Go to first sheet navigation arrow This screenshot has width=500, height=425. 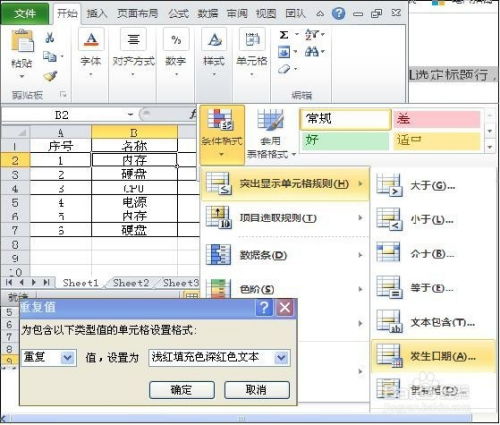(x=9, y=283)
